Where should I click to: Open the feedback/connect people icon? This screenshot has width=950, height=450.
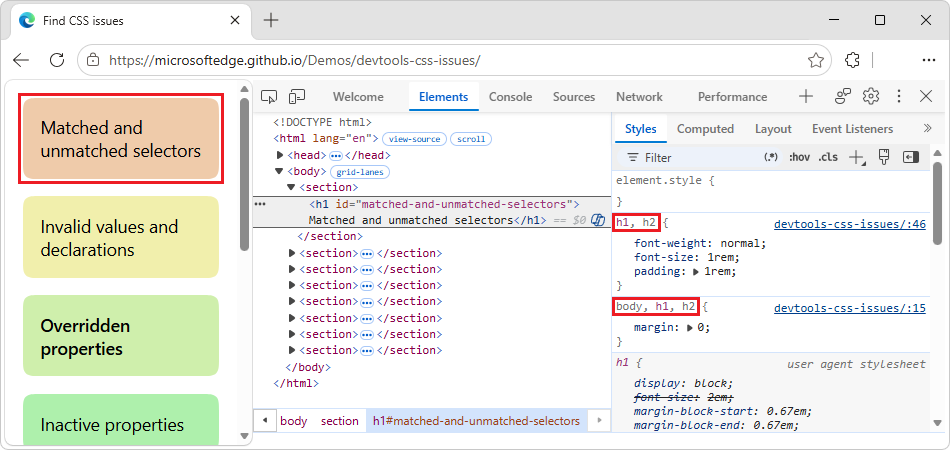point(843,96)
